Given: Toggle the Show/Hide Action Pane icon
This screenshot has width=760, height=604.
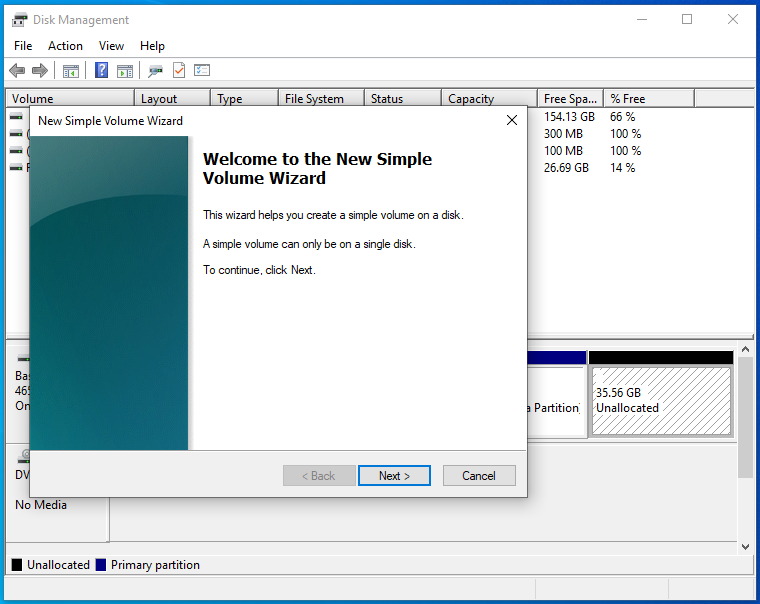Looking at the screenshot, I should [x=125, y=71].
